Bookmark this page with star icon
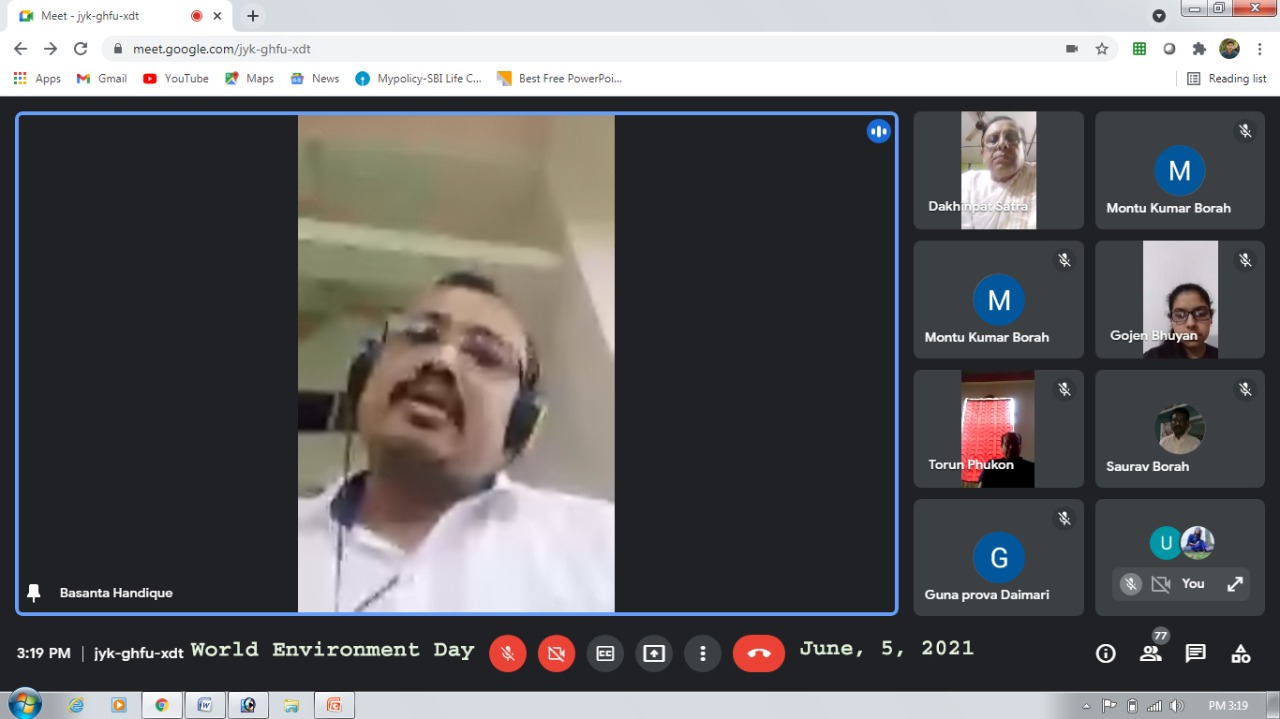Image resolution: width=1280 pixels, height=719 pixels. point(1102,48)
